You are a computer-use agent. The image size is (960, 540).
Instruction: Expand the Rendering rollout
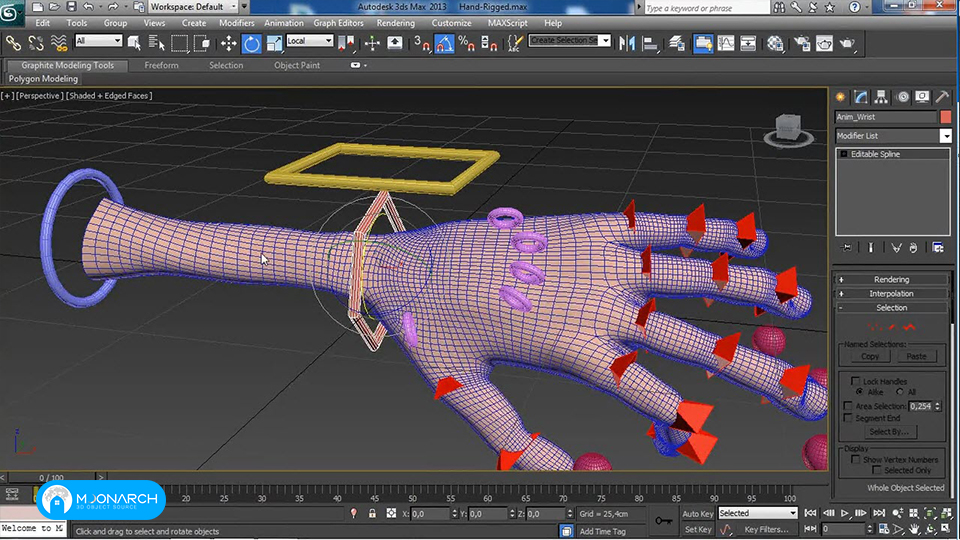tap(891, 279)
